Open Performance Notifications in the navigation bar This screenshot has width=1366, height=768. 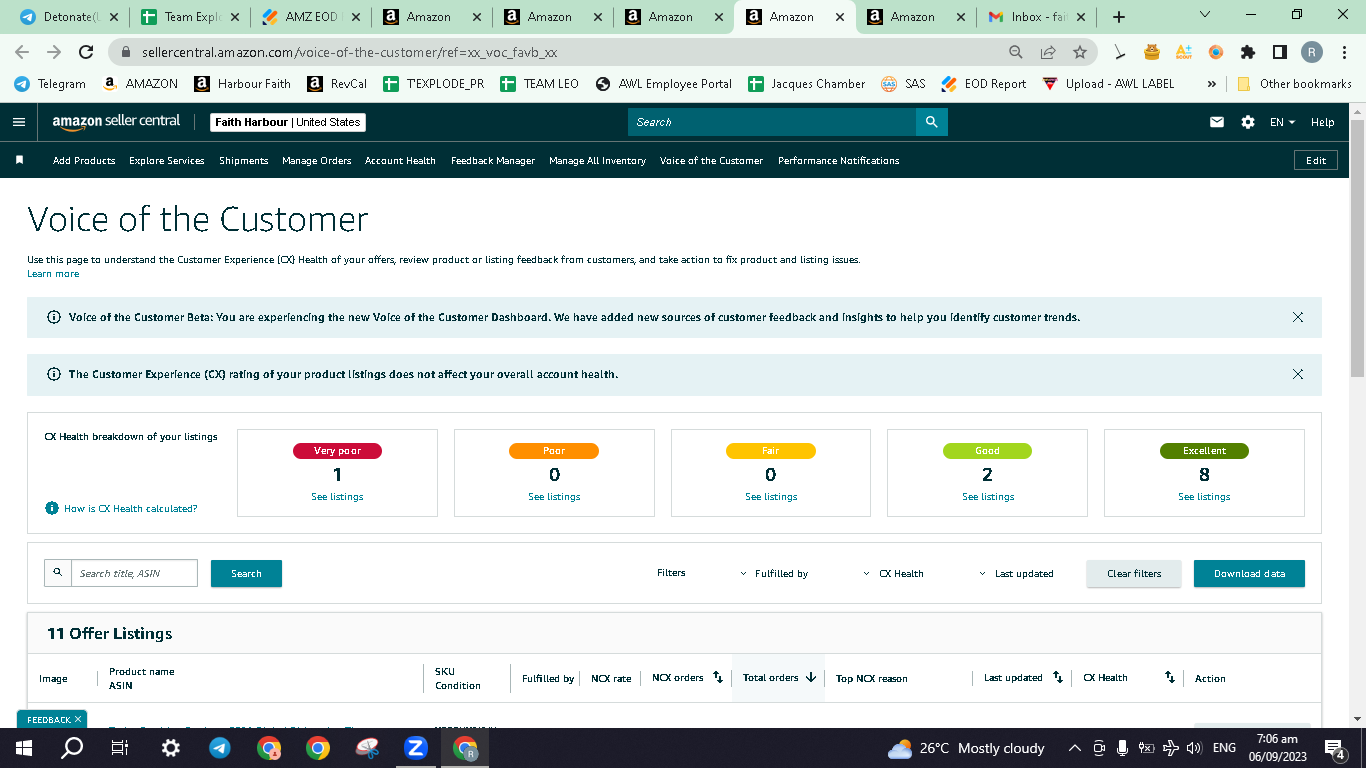[x=839, y=160]
